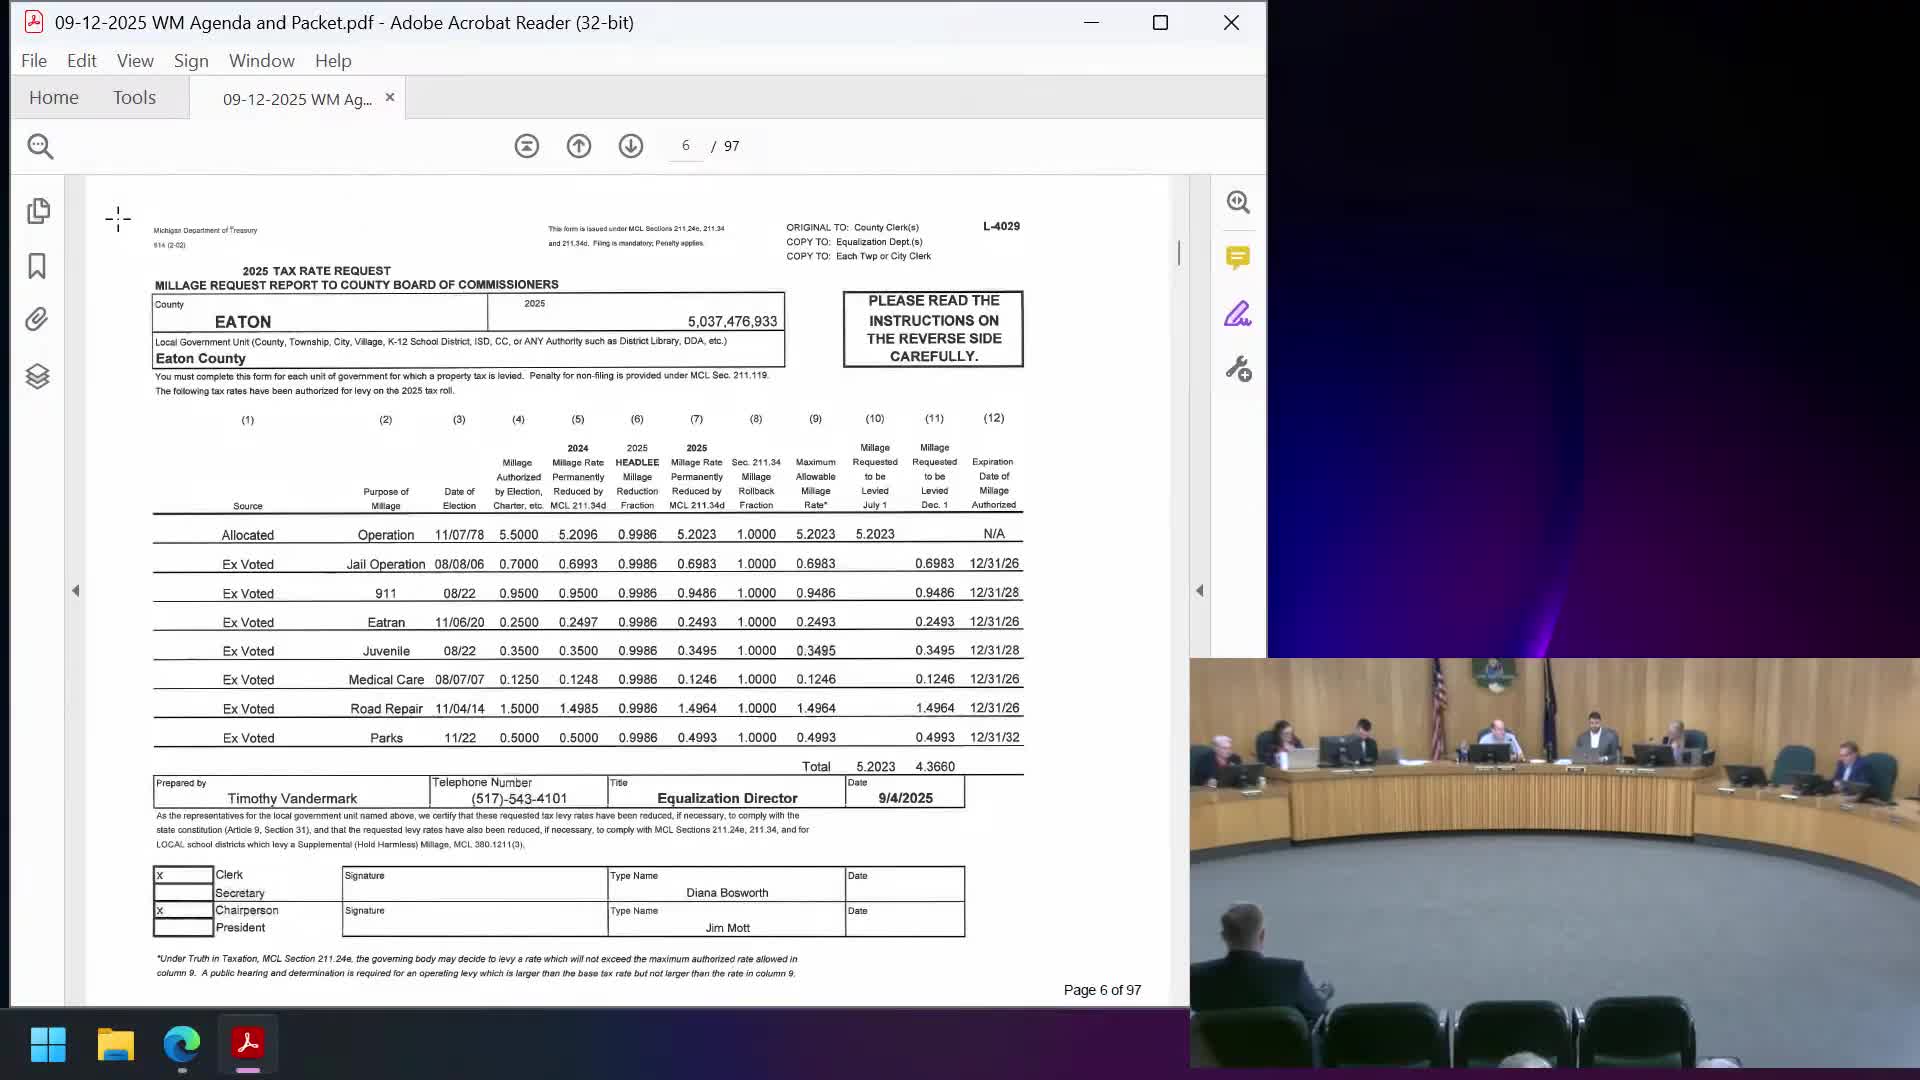1920x1080 pixels.
Task: Click the zoom search icon in right pane
Action: 1238,202
